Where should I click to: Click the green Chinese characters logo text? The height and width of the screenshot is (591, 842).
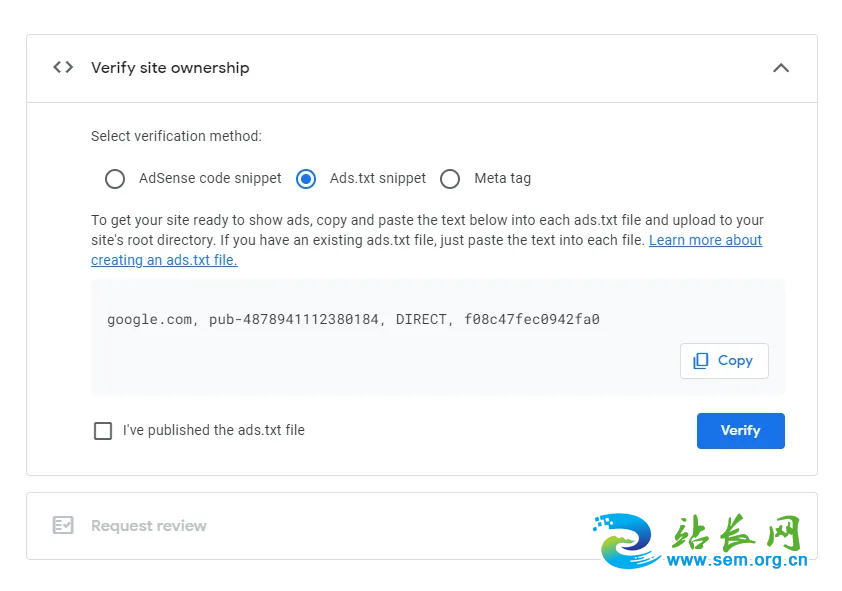tap(736, 532)
